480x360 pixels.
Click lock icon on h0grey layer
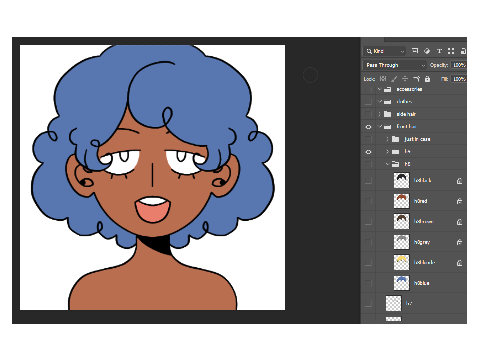tap(459, 242)
